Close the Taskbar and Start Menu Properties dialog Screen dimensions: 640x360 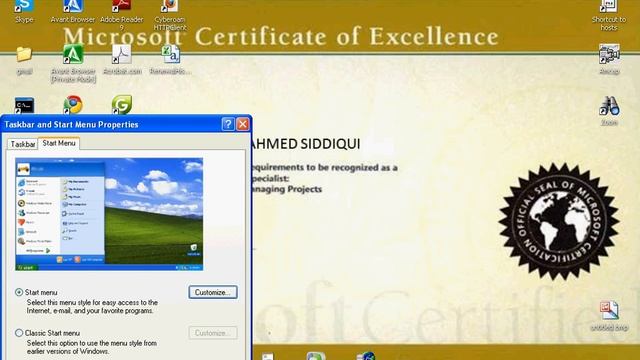pyautogui.click(x=243, y=124)
